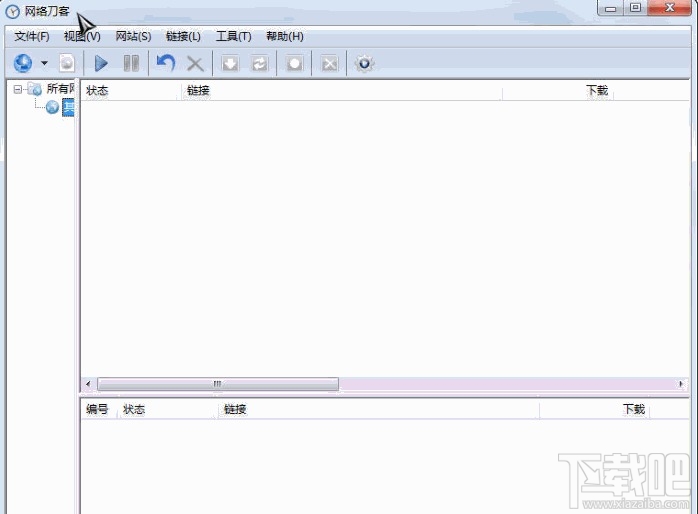Click the greyed document toolbar icon
The width and height of the screenshot is (698, 514).
(x=67, y=63)
